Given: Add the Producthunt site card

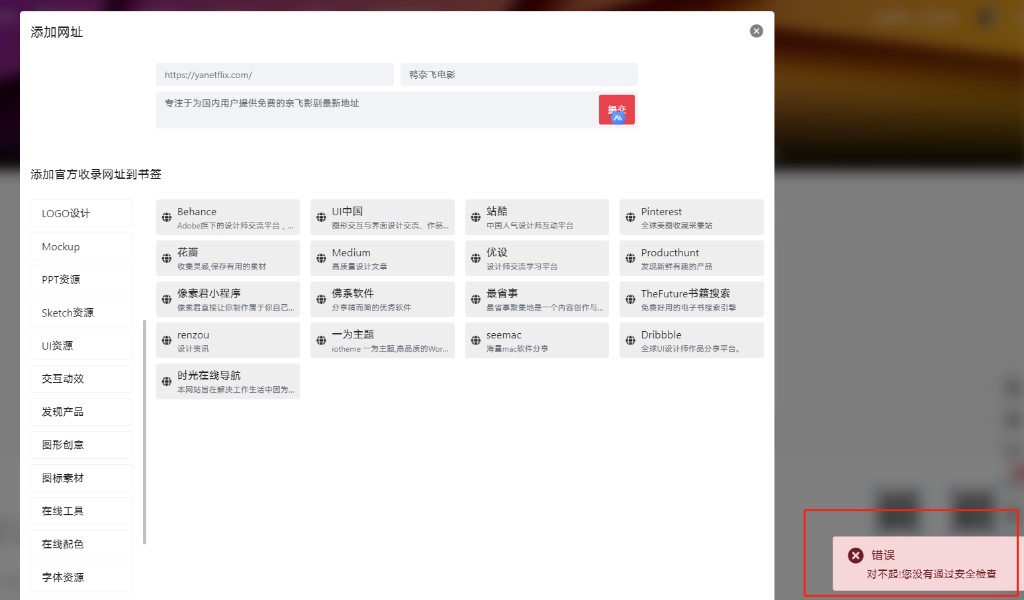Looking at the screenshot, I should tap(692, 259).
